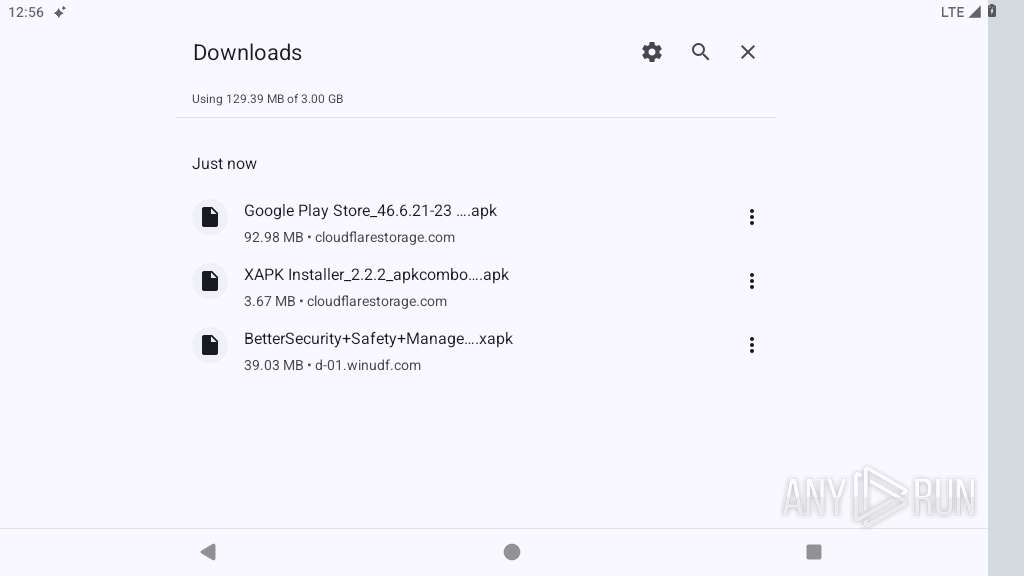Open XAPK Installer_2.2.2_apkcombo apk file
Image resolution: width=1024 pixels, height=576 pixels.
(376, 275)
